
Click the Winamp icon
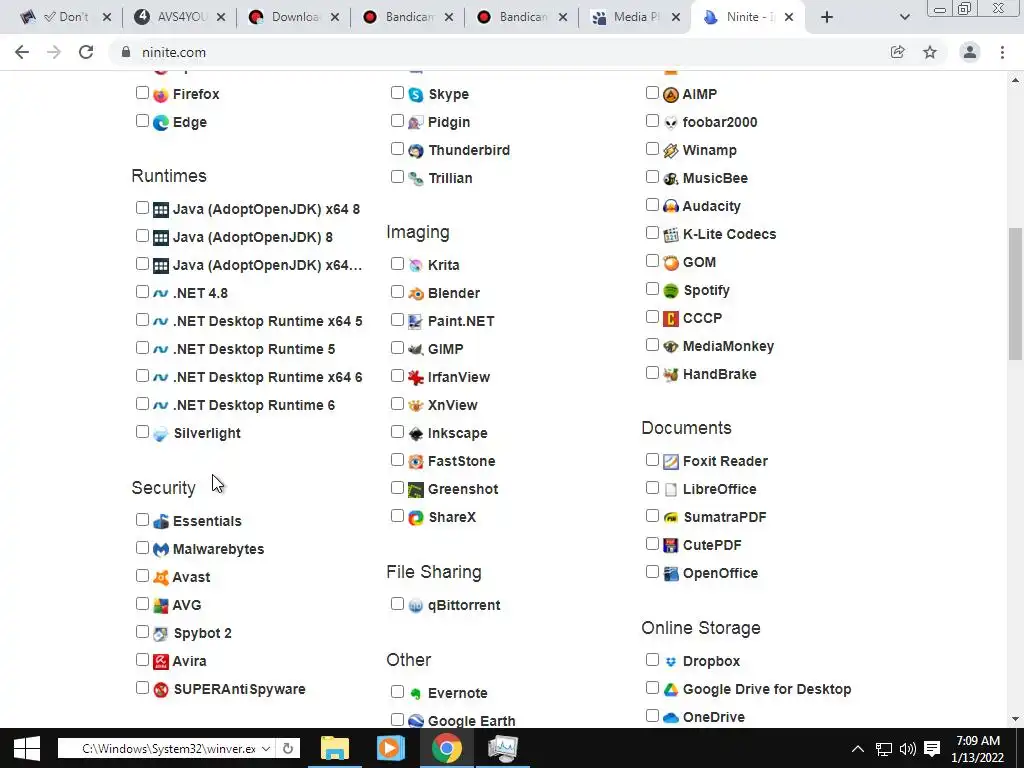(671, 151)
